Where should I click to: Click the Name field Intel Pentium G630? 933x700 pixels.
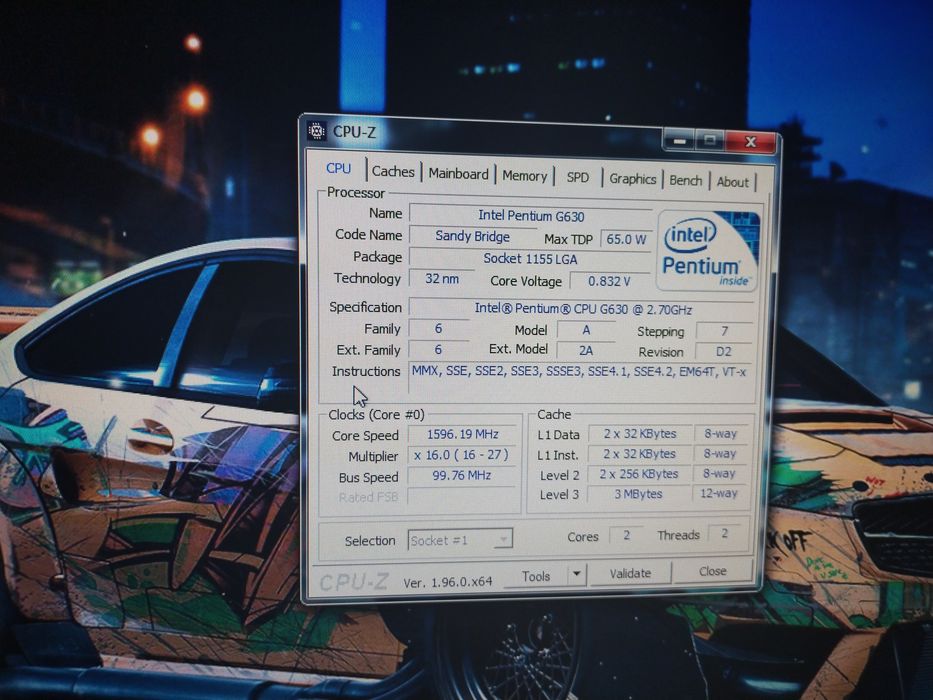[531, 215]
